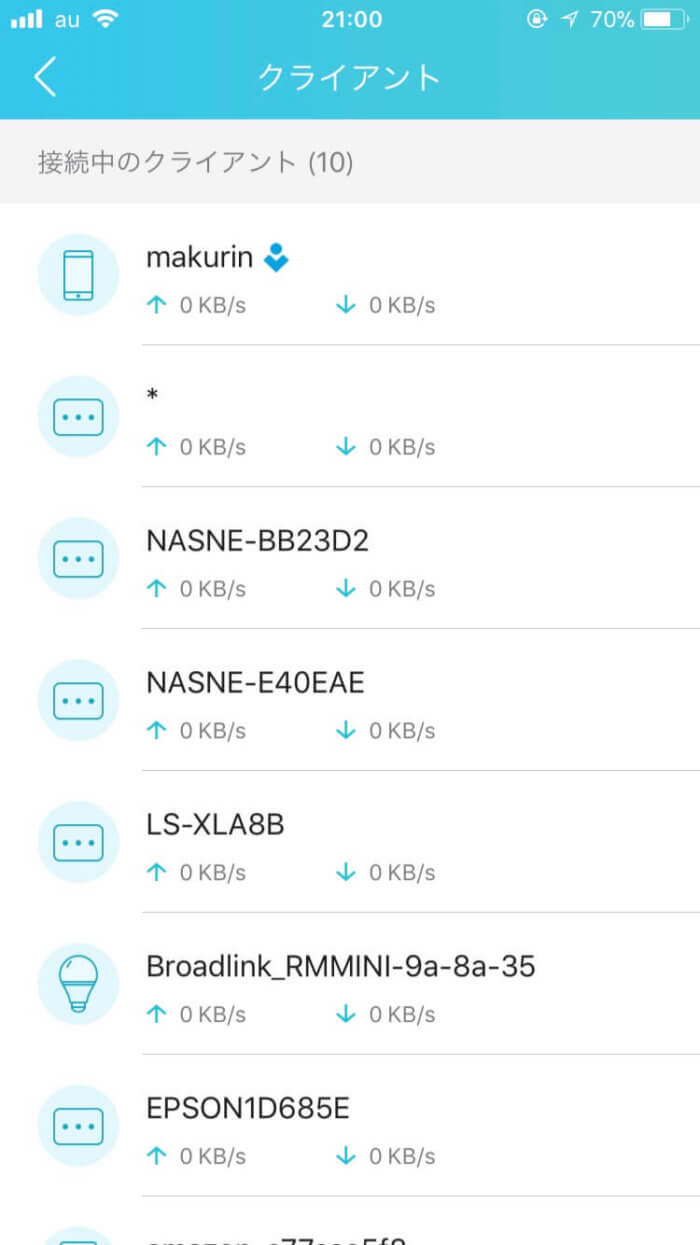Open the EPSON1D685E client details
The height and width of the screenshot is (1245, 700).
(x=350, y=1127)
